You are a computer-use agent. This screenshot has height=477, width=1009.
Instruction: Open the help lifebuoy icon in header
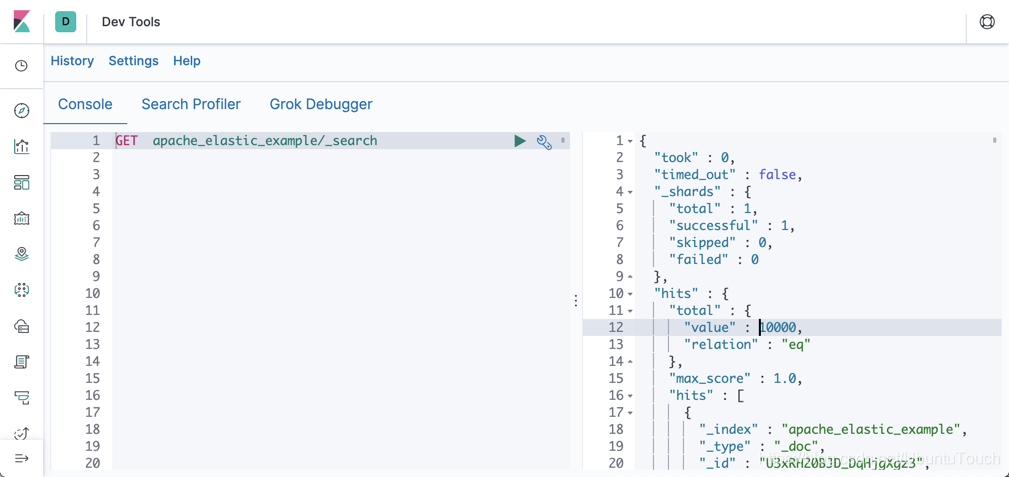coord(986,22)
